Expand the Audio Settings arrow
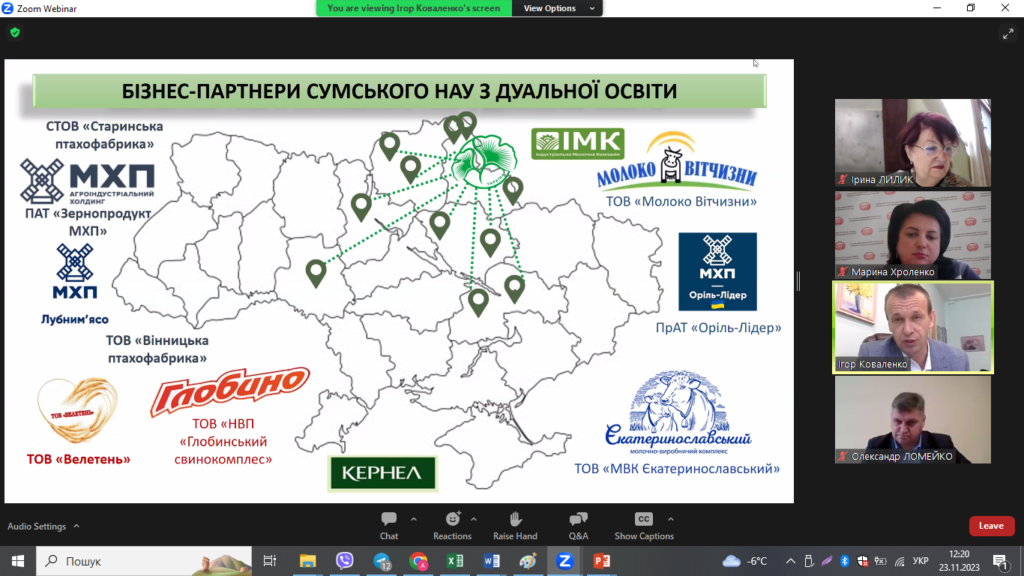The height and width of the screenshot is (576, 1024). point(76,526)
